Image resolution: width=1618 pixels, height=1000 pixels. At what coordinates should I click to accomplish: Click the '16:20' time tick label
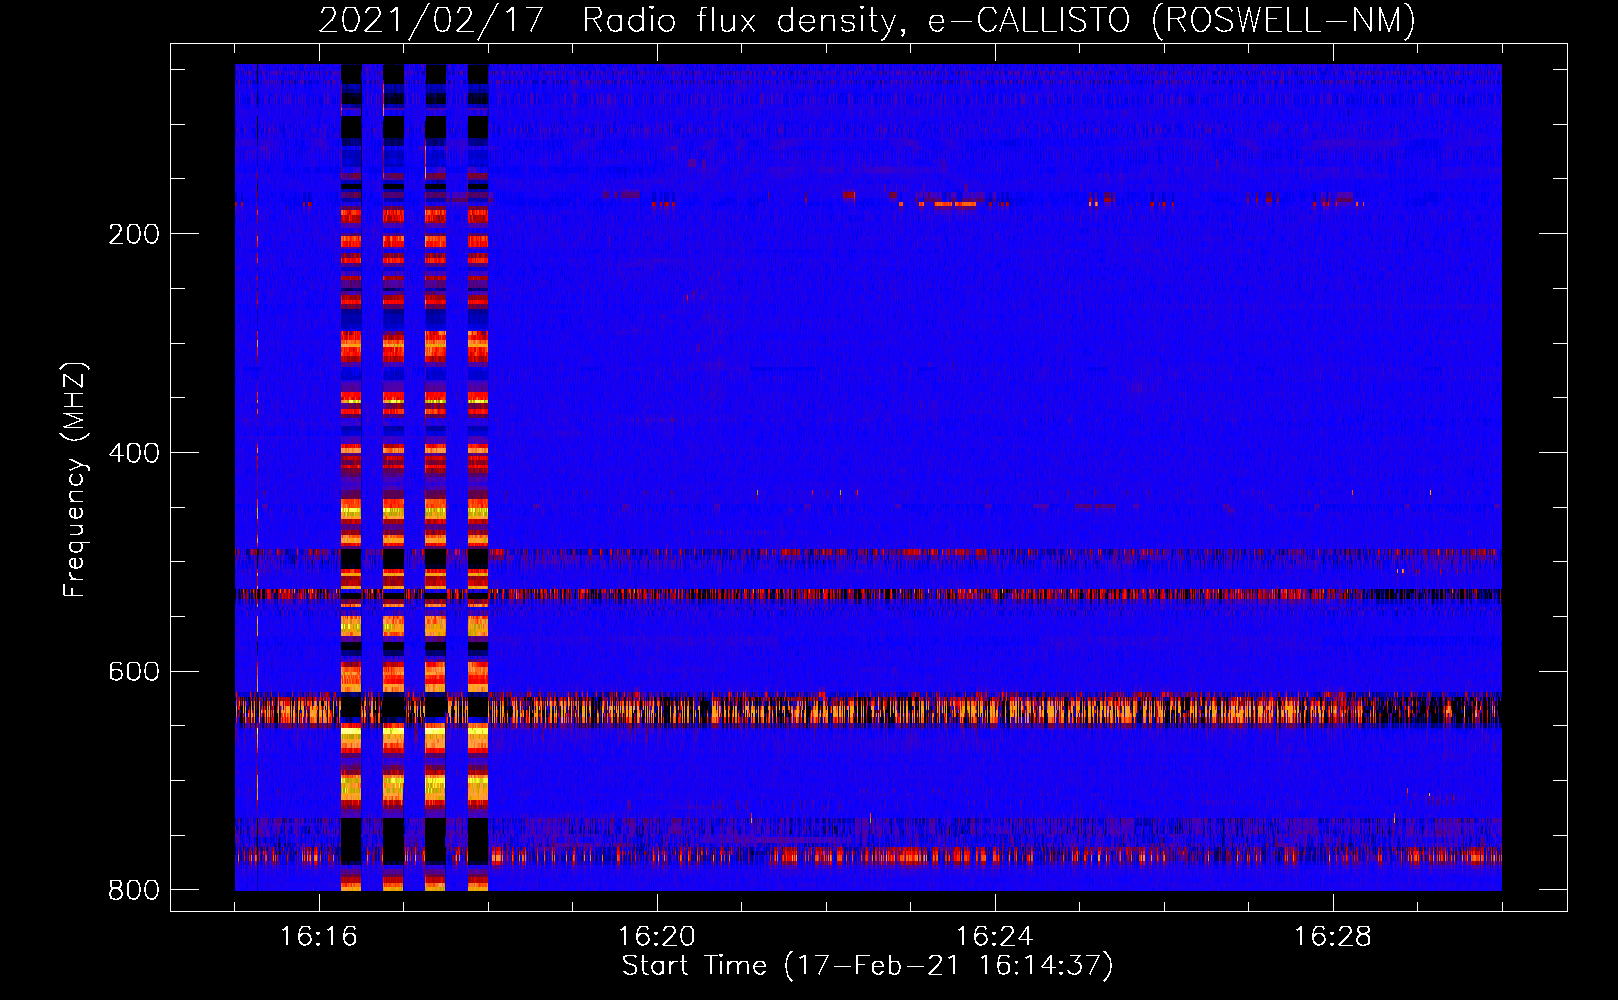click(x=657, y=937)
